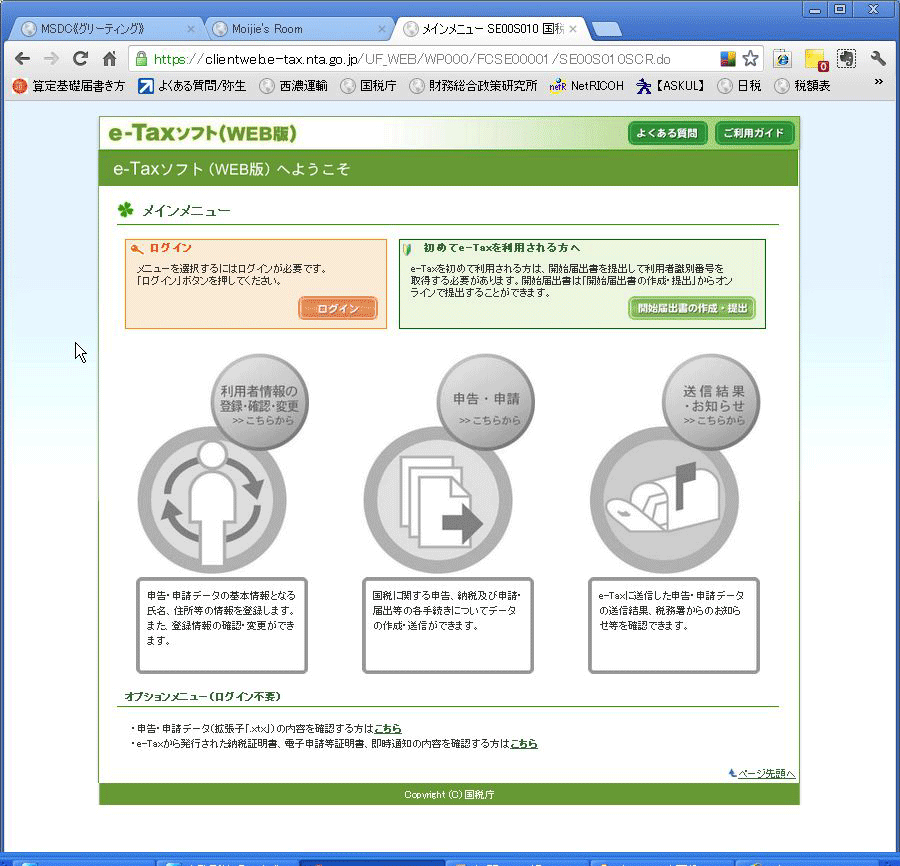Click the オプションメニュー(ログイン不要) heading
Image resolution: width=900 pixels, height=866 pixels.
pos(203,696)
